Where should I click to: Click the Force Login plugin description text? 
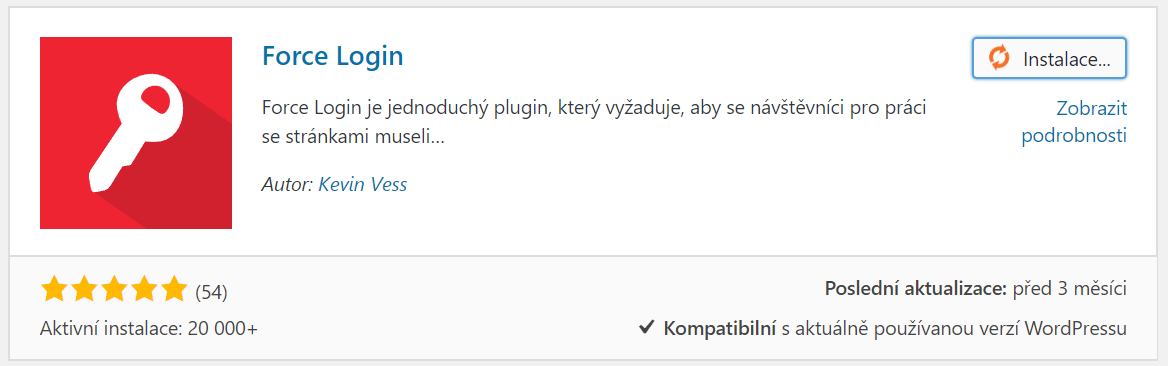tap(594, 122)
